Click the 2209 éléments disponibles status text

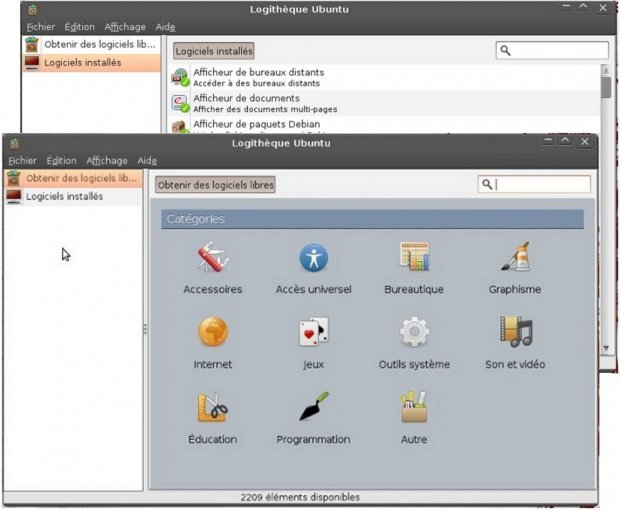pos(300,497)
